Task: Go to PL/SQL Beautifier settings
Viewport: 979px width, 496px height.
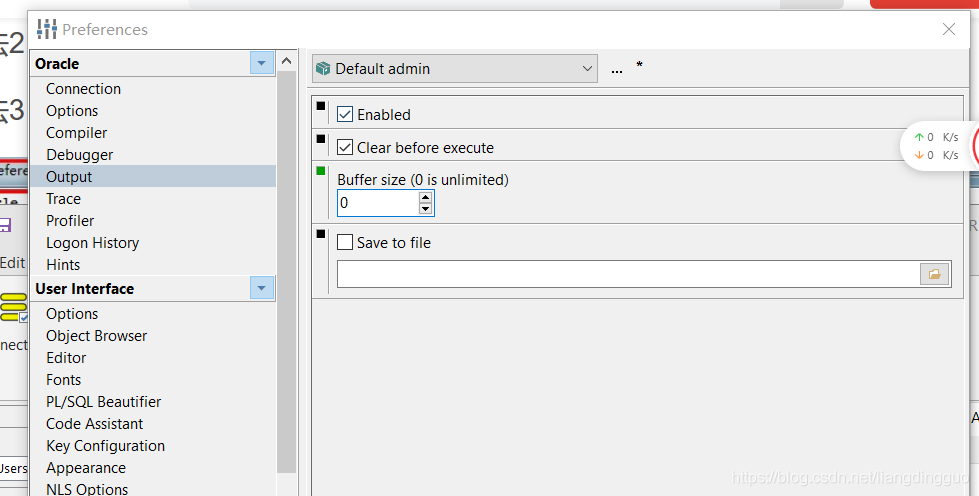Action: [103, 402]
